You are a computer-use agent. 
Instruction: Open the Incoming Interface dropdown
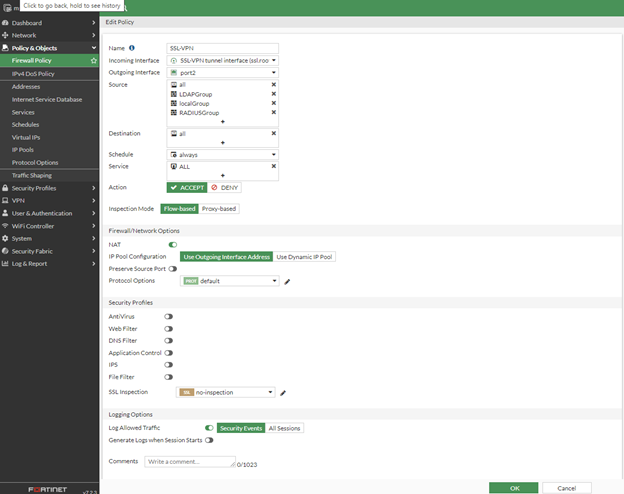click(222, 60)
